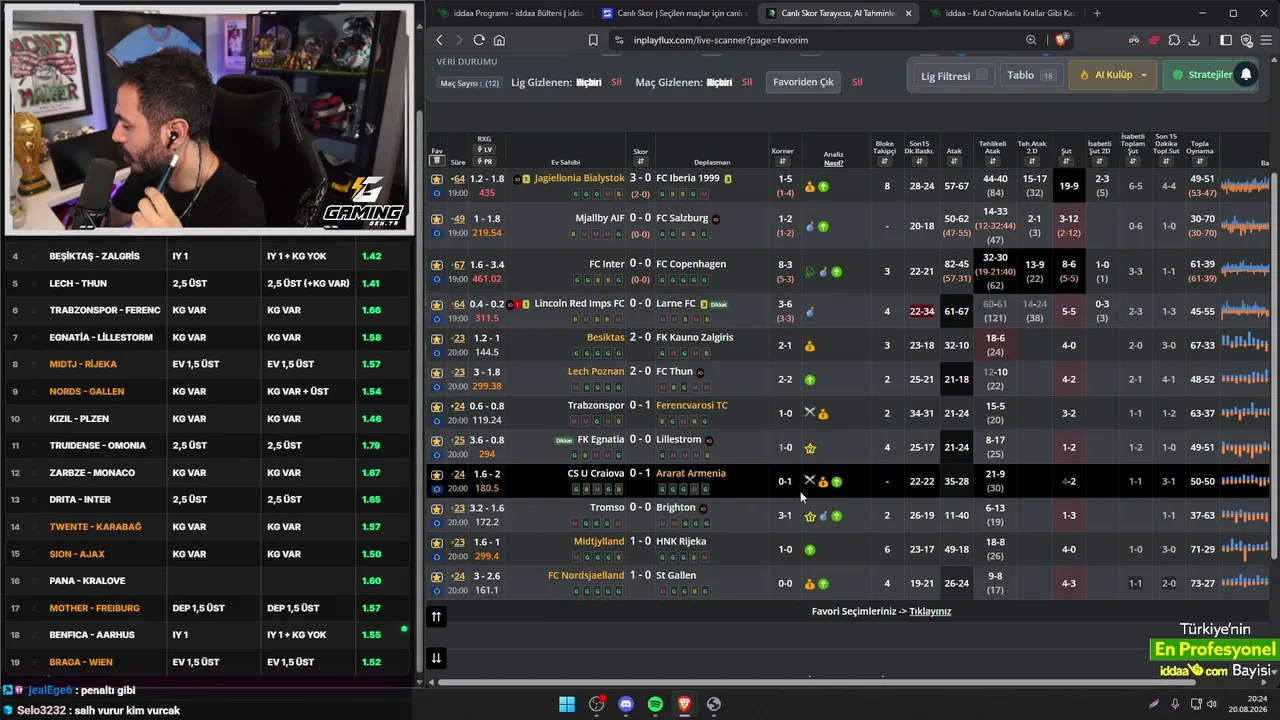Screen dimensions: 1280x720
Task: Toggle the star on the Besiktas row
Action: tap(437, 338)
